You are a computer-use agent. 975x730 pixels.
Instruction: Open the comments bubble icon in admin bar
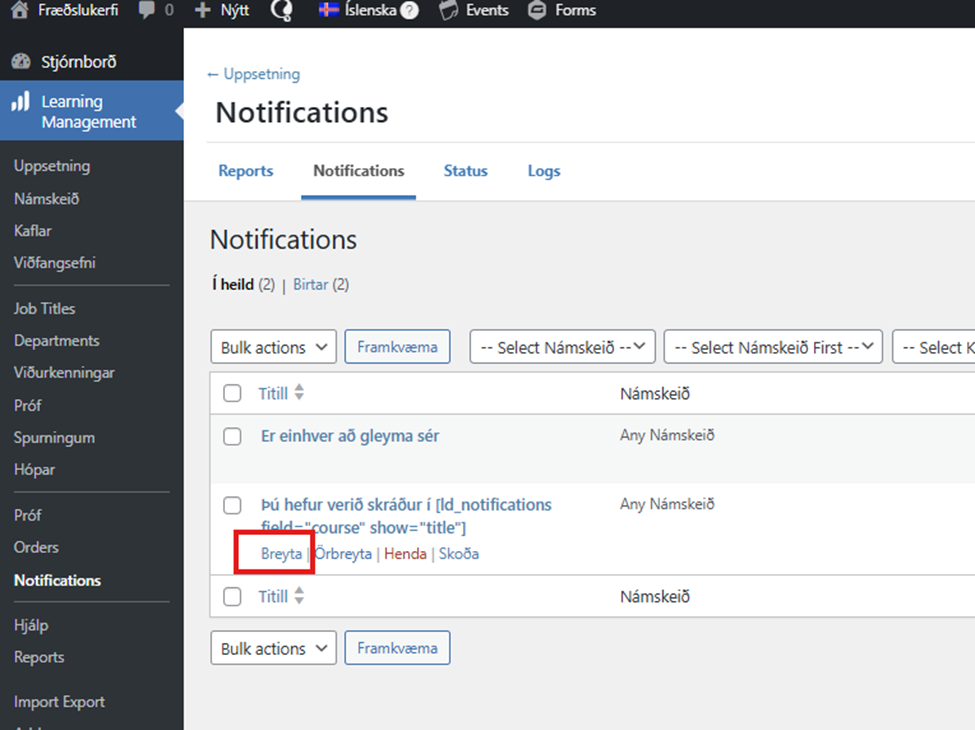coord(147,11)
